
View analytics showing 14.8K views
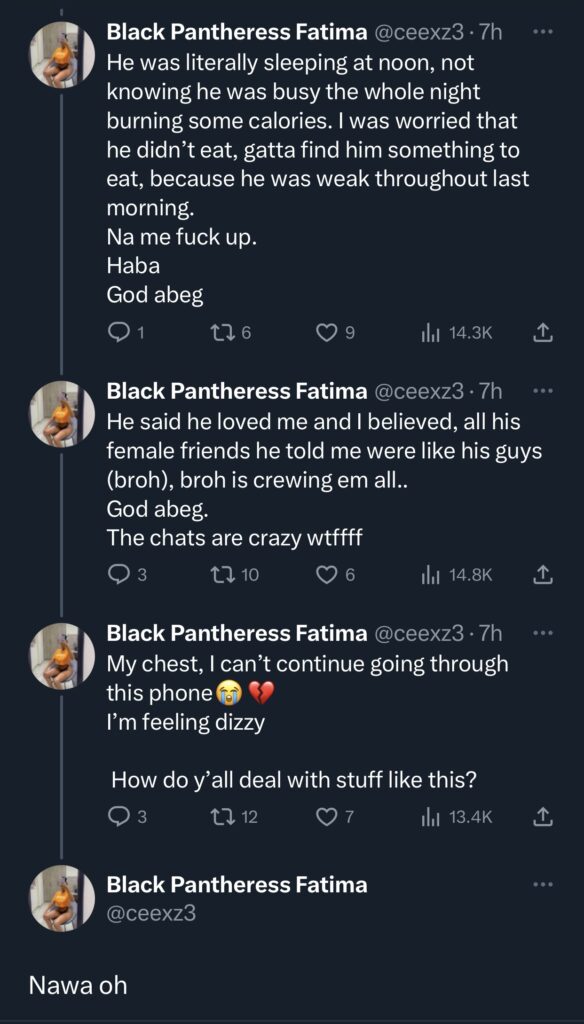433,573
